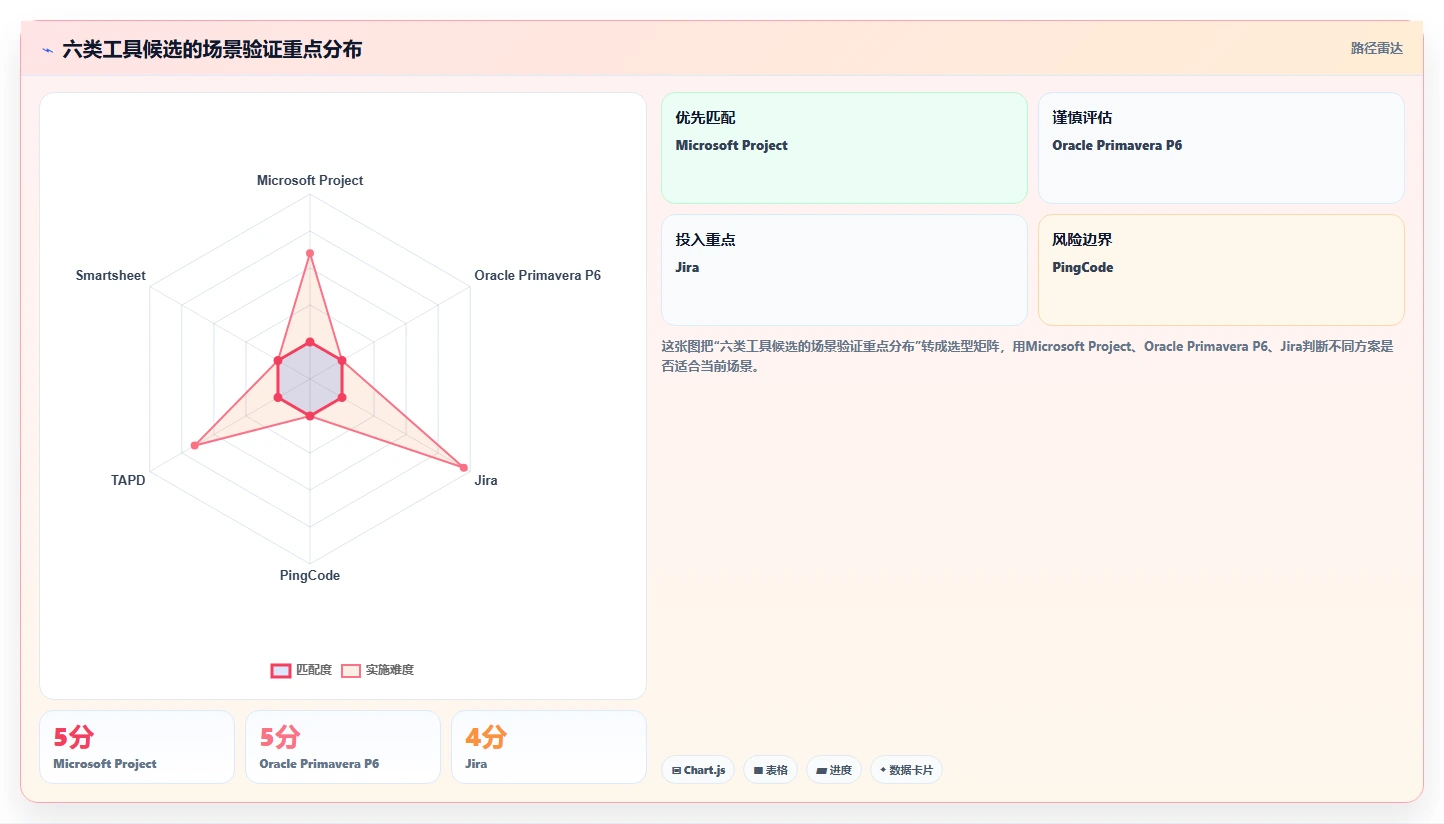Click the 进度 tag pill
1444x824 pixels.
coord(834,770)
